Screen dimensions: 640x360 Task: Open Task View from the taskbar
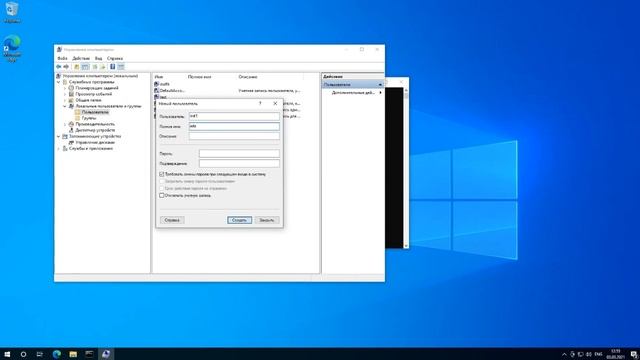pos(40,354)
